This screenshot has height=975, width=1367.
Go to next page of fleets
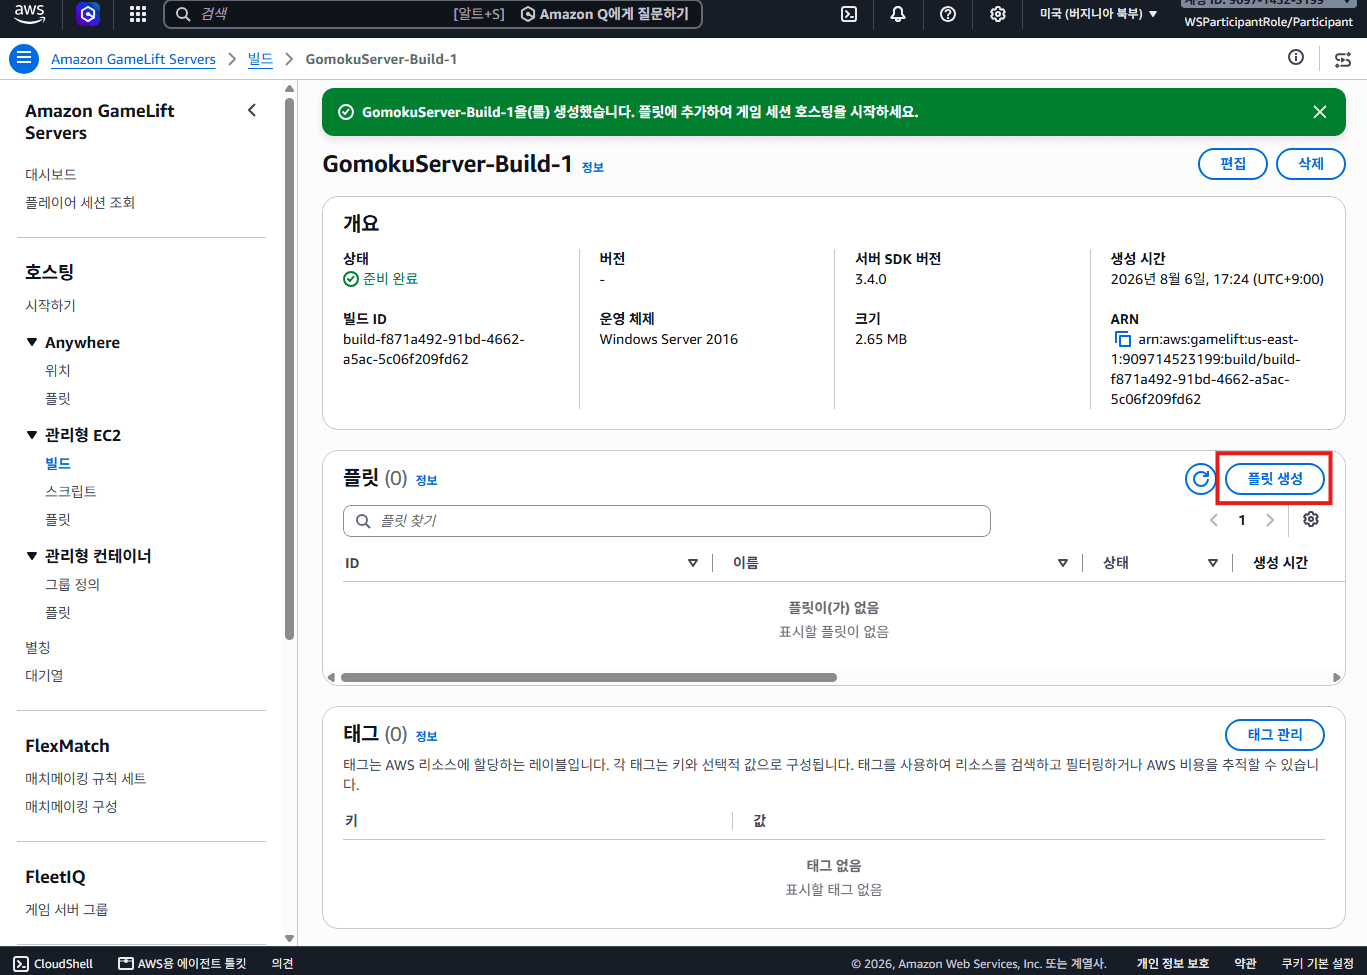point(1270,520)
